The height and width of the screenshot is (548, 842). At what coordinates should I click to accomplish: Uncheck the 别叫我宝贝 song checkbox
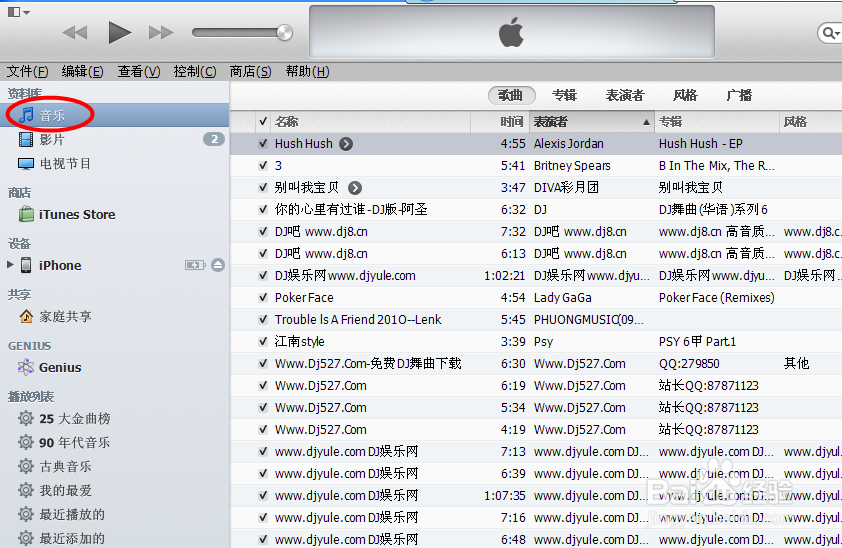point(263,188)
